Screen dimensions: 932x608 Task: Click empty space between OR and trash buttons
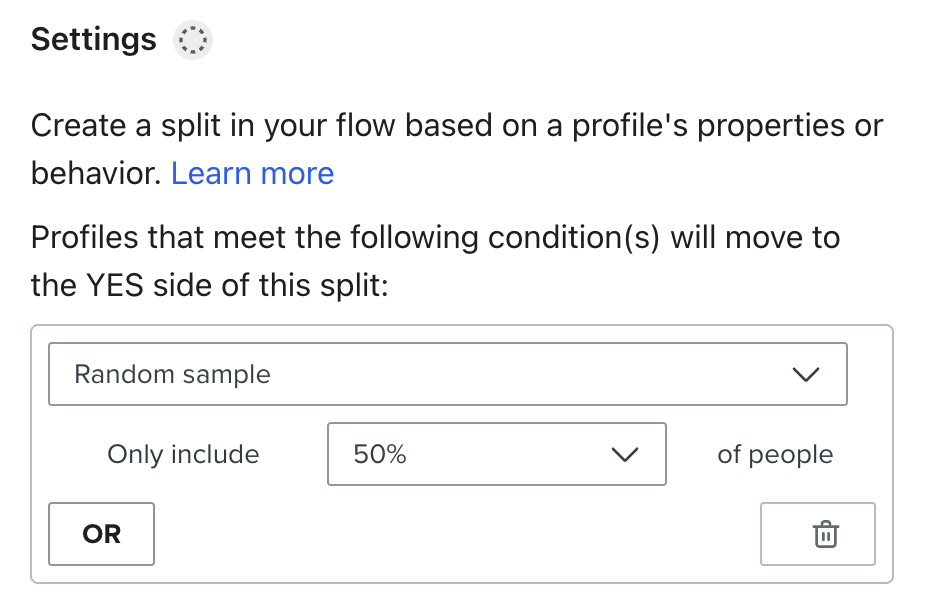[x=456, y=535]
